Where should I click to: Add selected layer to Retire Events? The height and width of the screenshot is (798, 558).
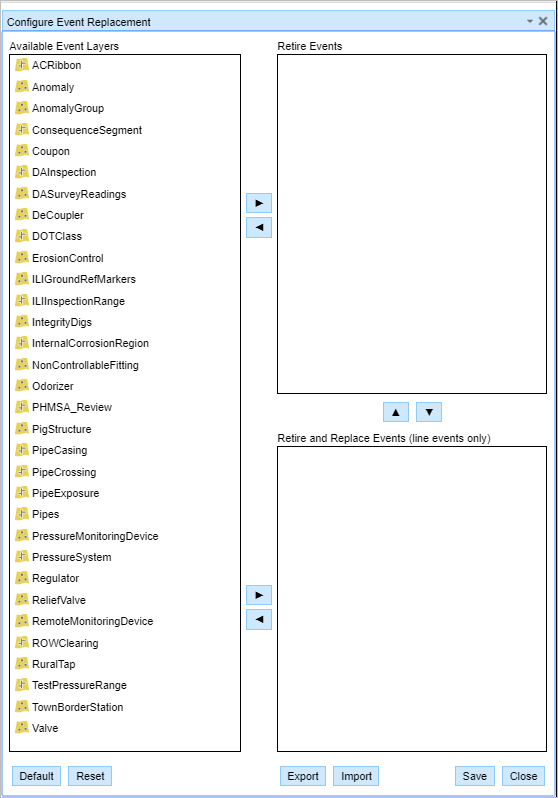point(259,203)
